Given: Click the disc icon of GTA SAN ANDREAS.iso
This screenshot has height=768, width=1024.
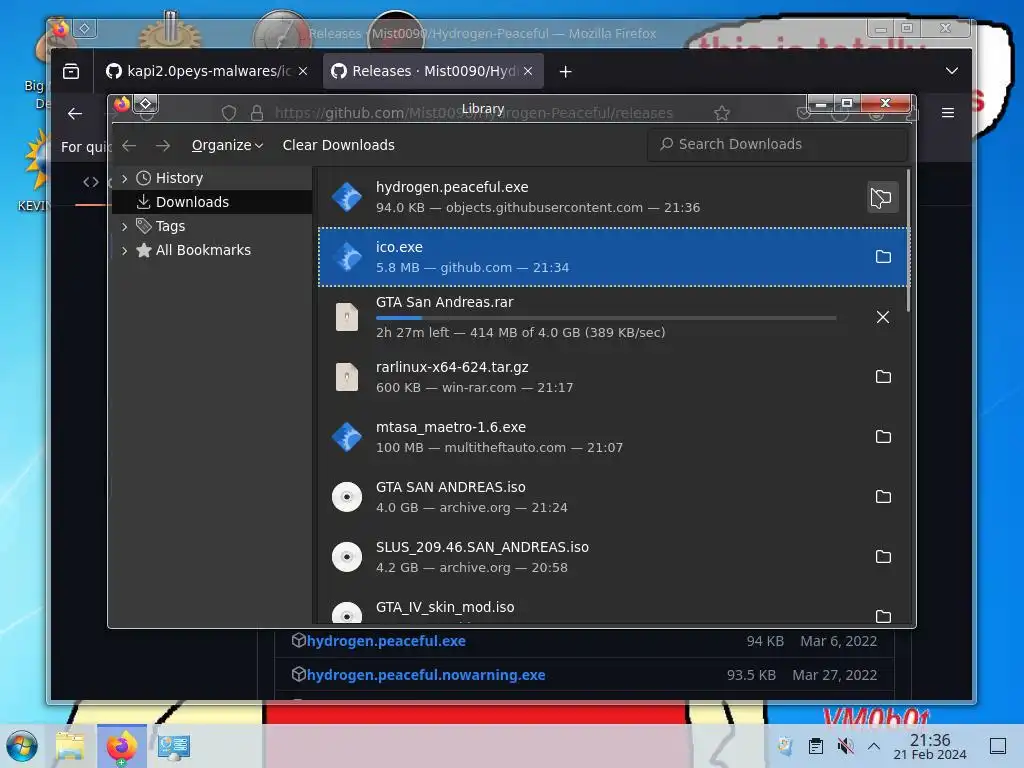Looking at the screenshot, I should click(347, 497).
